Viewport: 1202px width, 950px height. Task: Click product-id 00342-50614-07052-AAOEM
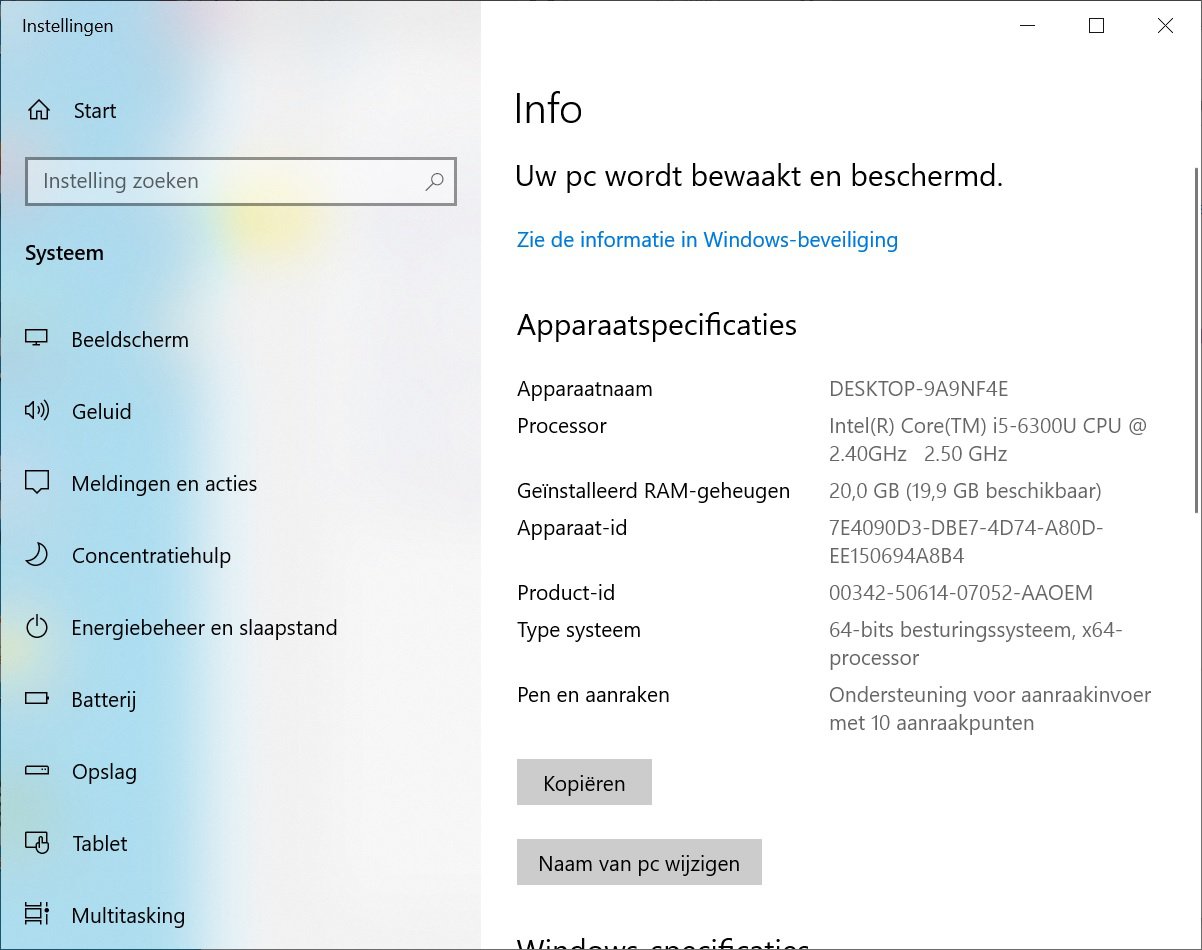pyautogui.click(x=961, y=593)
